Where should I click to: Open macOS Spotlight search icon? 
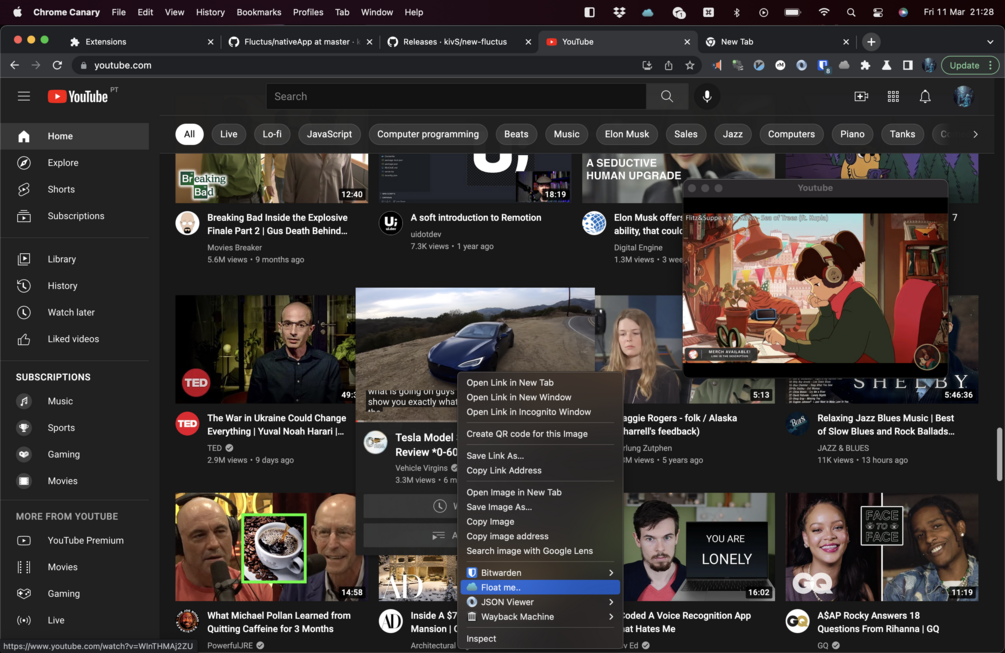[x=851, y=12]
